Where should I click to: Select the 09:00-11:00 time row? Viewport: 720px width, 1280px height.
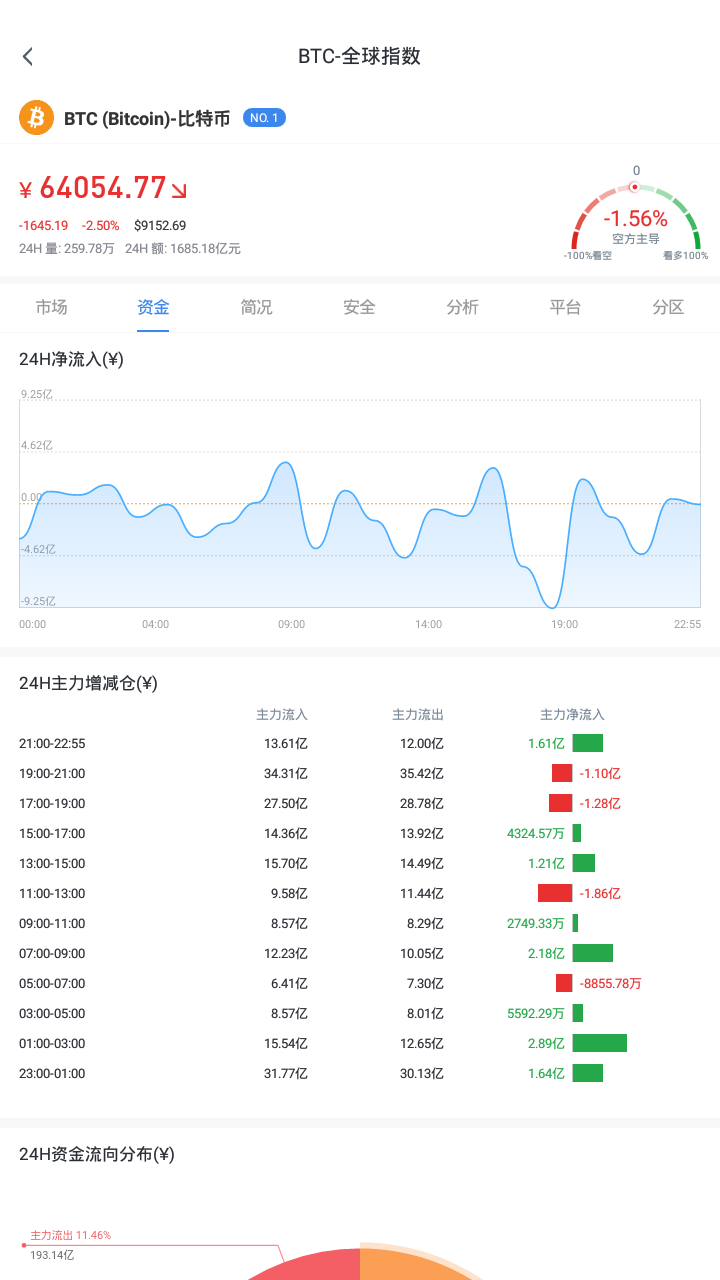pos(360,923)
